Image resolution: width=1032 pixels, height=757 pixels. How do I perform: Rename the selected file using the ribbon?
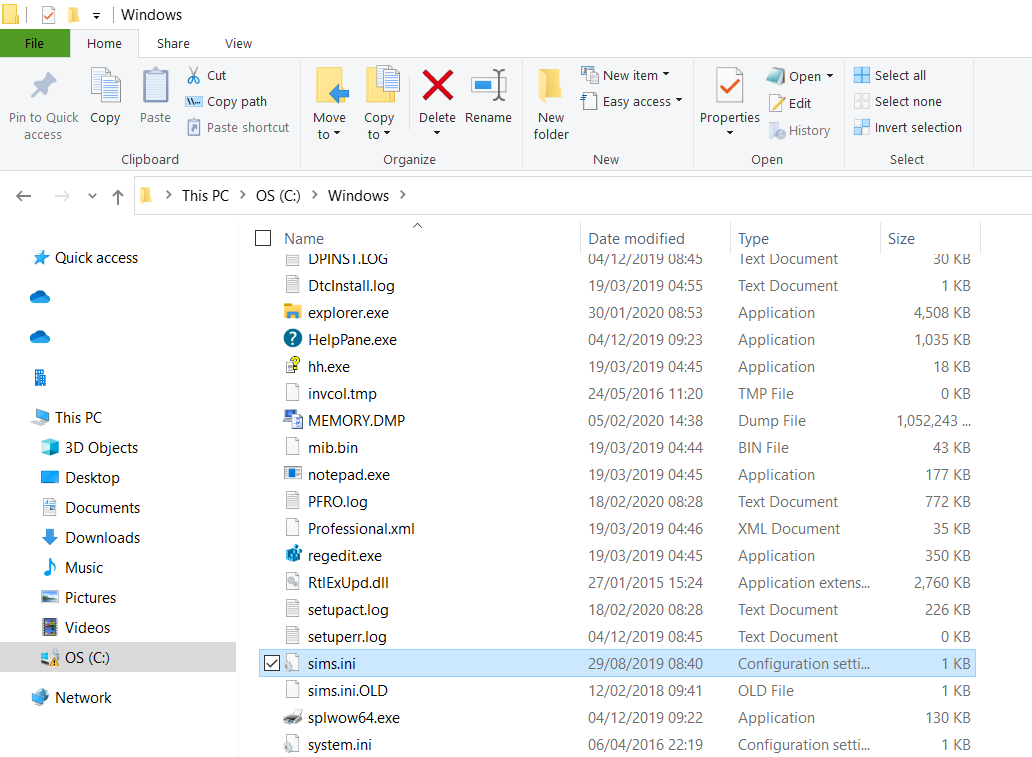point(488,97)
